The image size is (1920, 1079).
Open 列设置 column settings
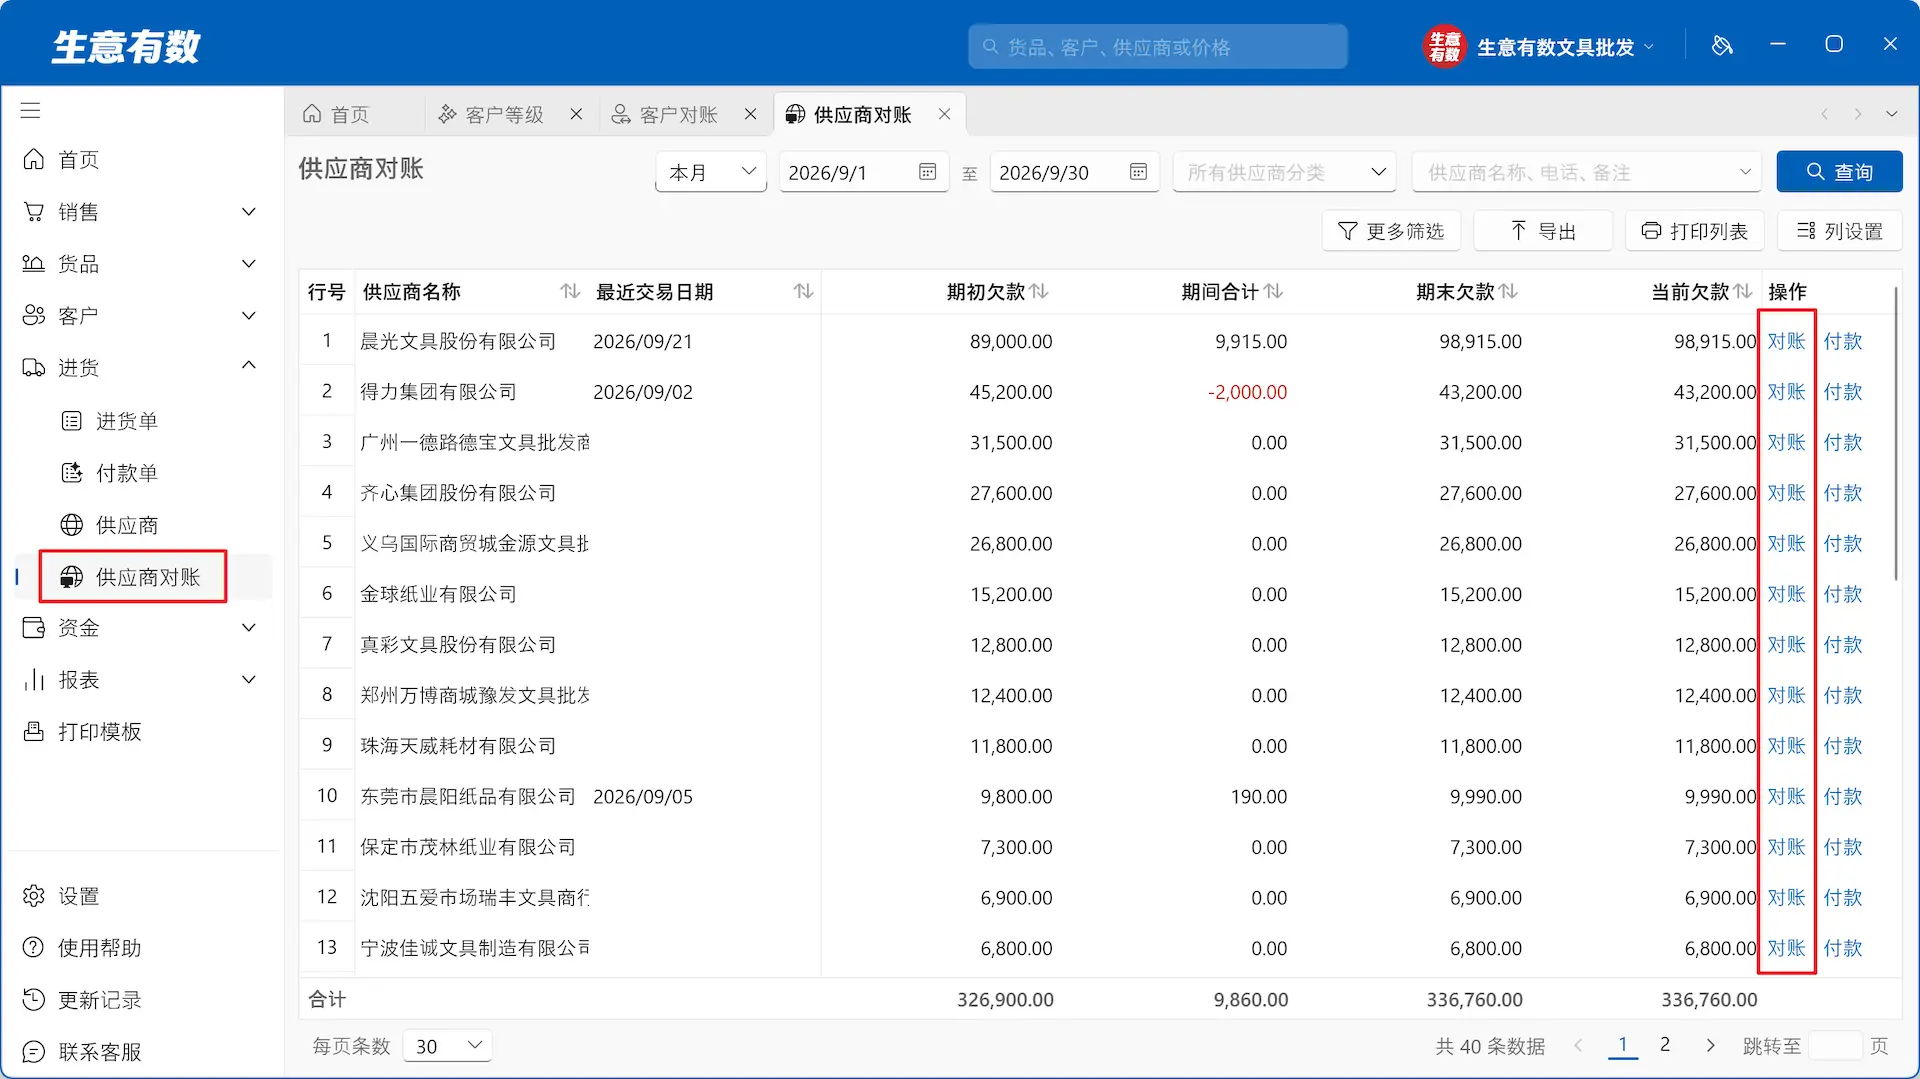(1840, 231)
